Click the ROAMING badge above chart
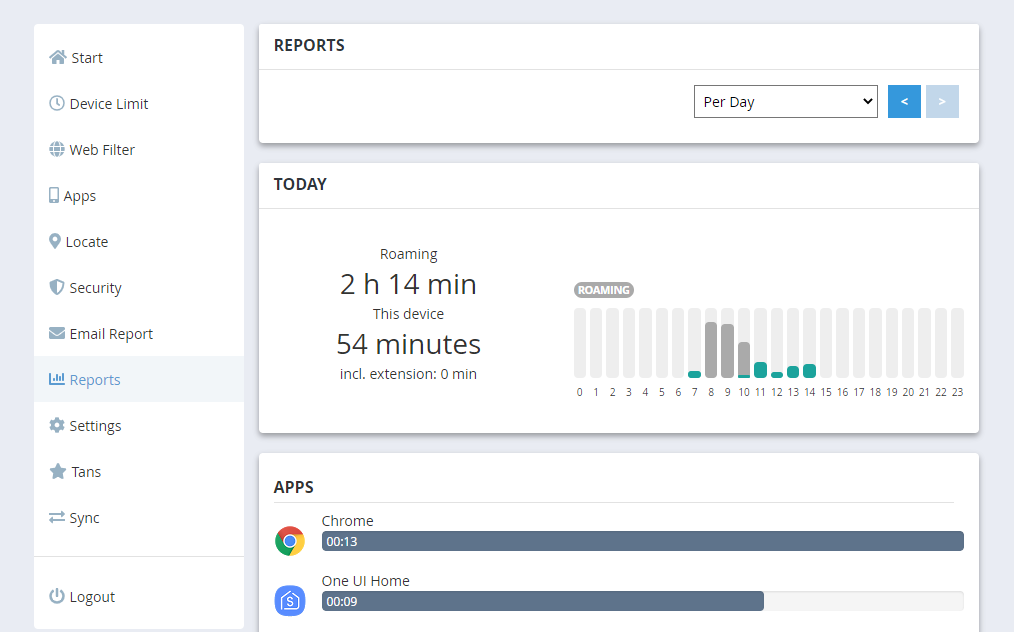The image size is (1014, 632). click(603, 290)
